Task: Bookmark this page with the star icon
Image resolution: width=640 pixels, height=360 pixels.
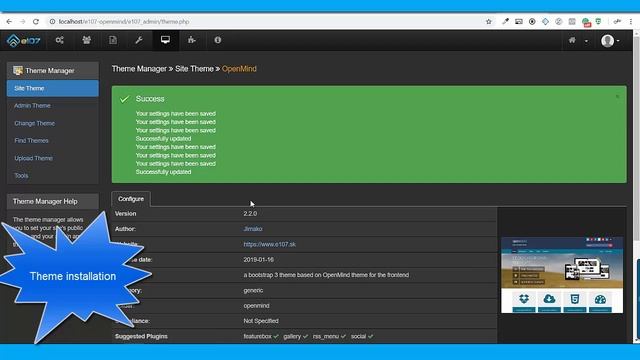Action: pyautogui.click(x=489, y=22)
